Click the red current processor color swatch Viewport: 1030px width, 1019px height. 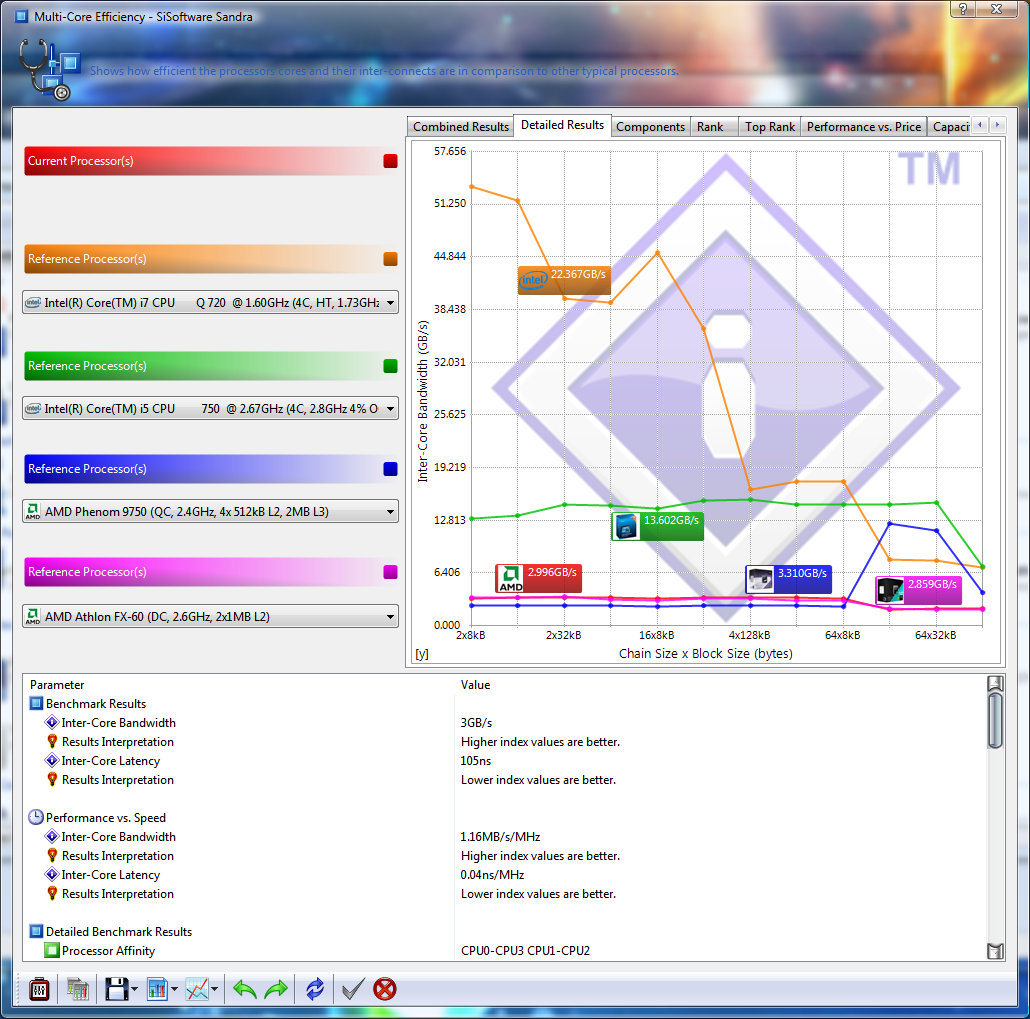point(390,161)
